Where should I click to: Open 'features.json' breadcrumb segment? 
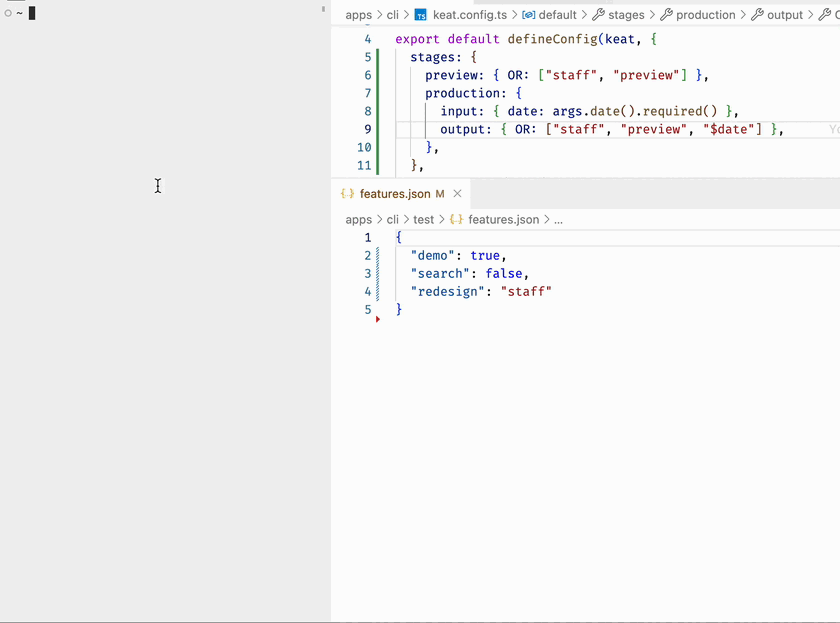coord(504,220)
